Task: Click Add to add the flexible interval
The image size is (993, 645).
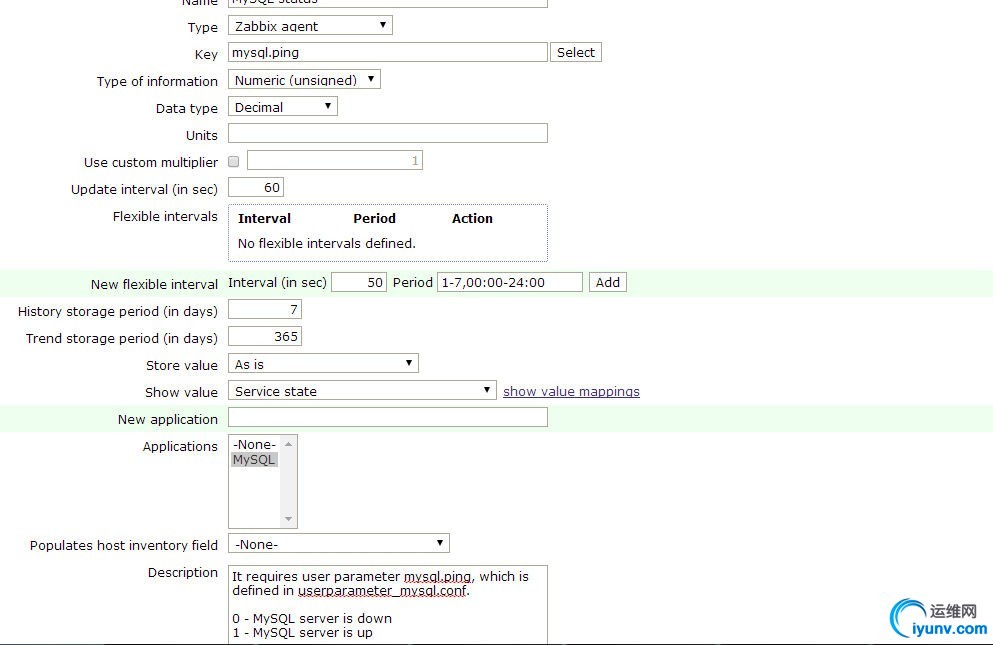Action: point(607,283)
